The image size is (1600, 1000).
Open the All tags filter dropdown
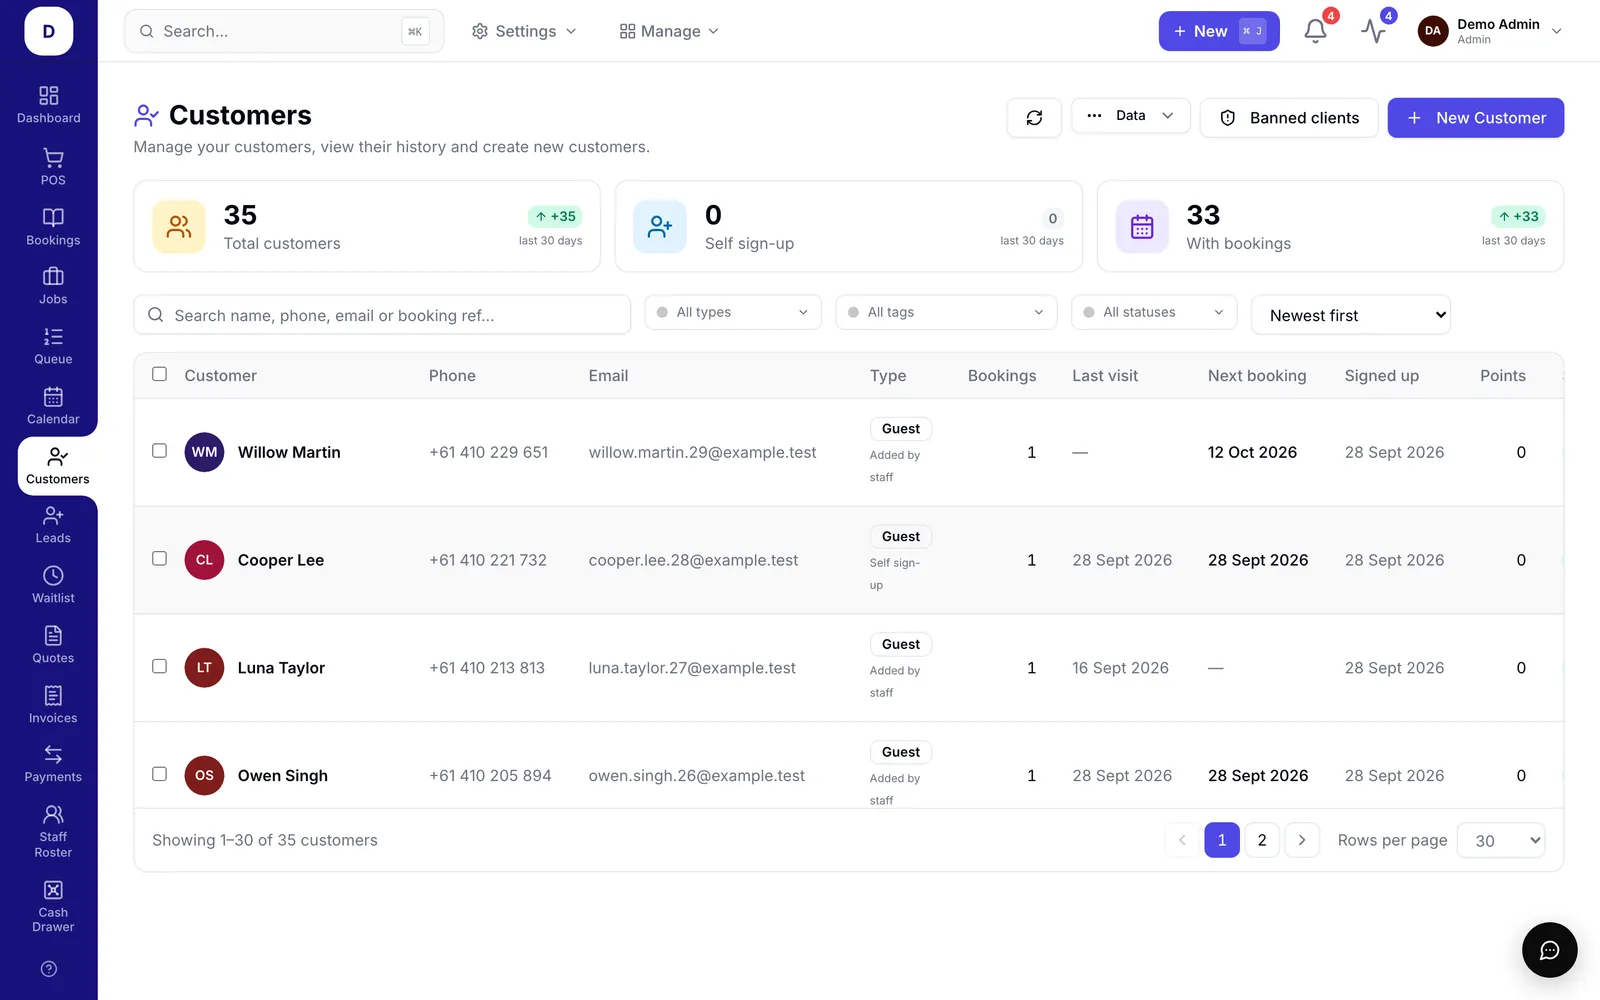946,312
